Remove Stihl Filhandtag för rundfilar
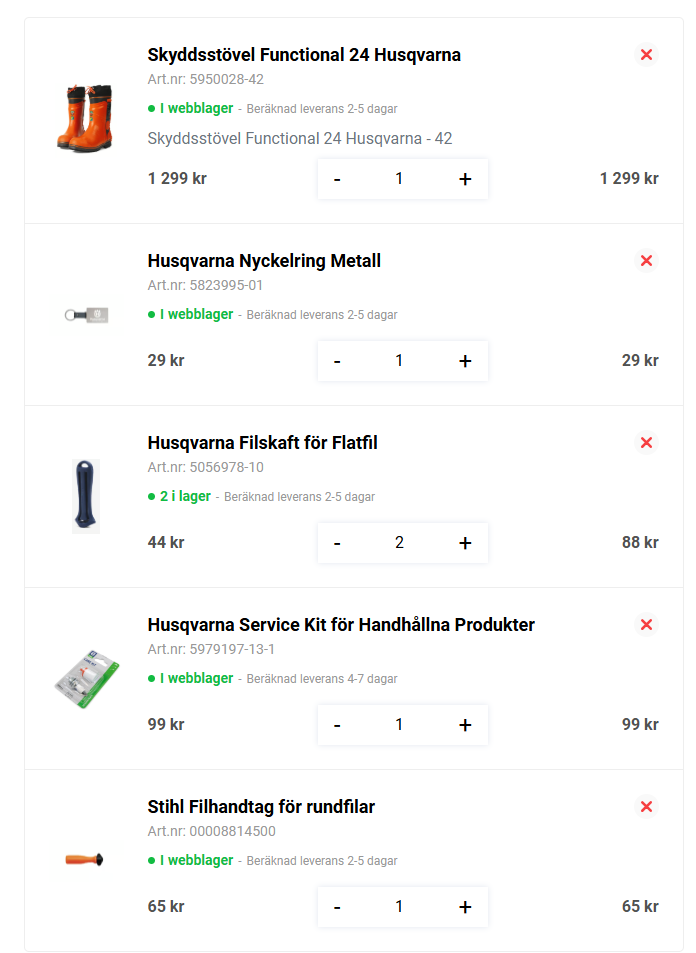The width and height of the screenshot is (696, 953). tap(647, 806)
